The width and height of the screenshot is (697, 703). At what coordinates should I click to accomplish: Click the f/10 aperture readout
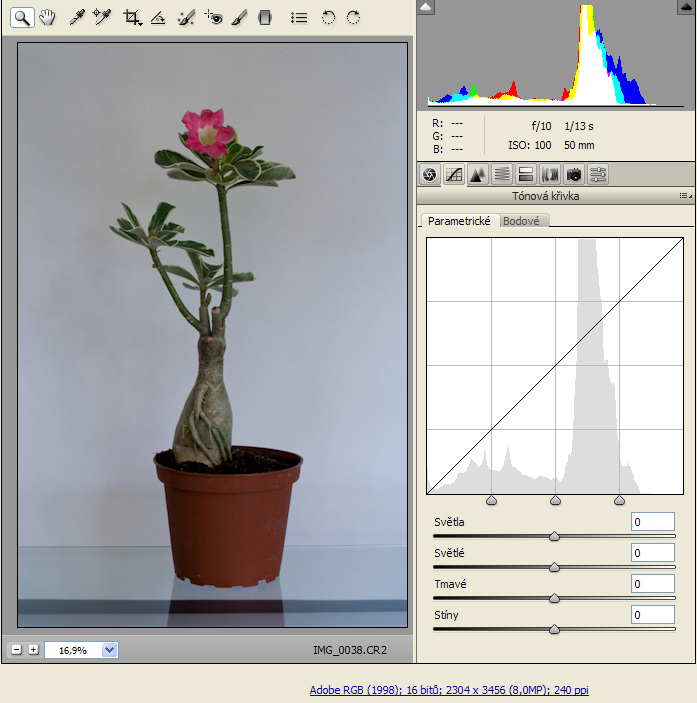point(541,126)
